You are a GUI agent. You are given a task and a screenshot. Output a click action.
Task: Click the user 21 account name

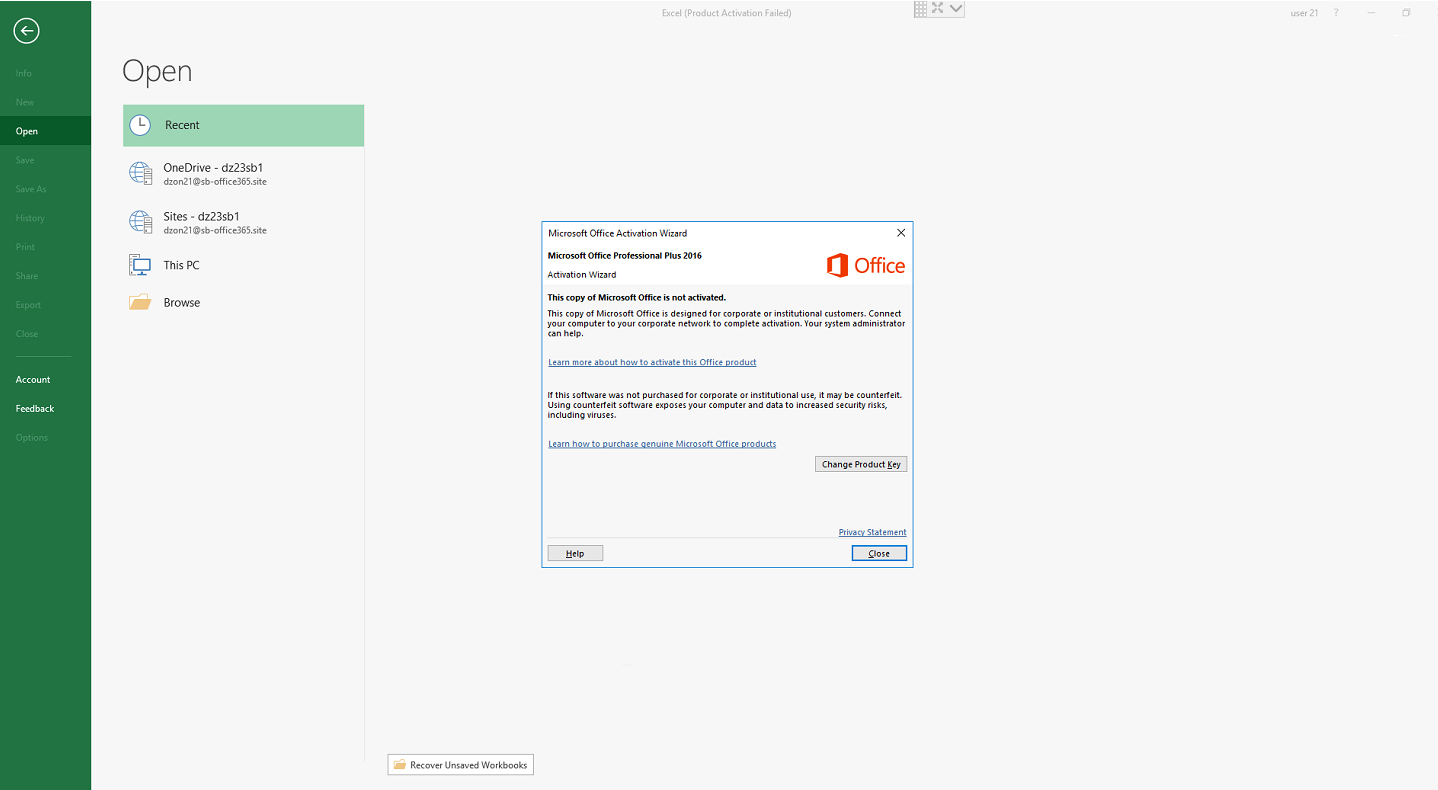click(x=1304, y=13)
